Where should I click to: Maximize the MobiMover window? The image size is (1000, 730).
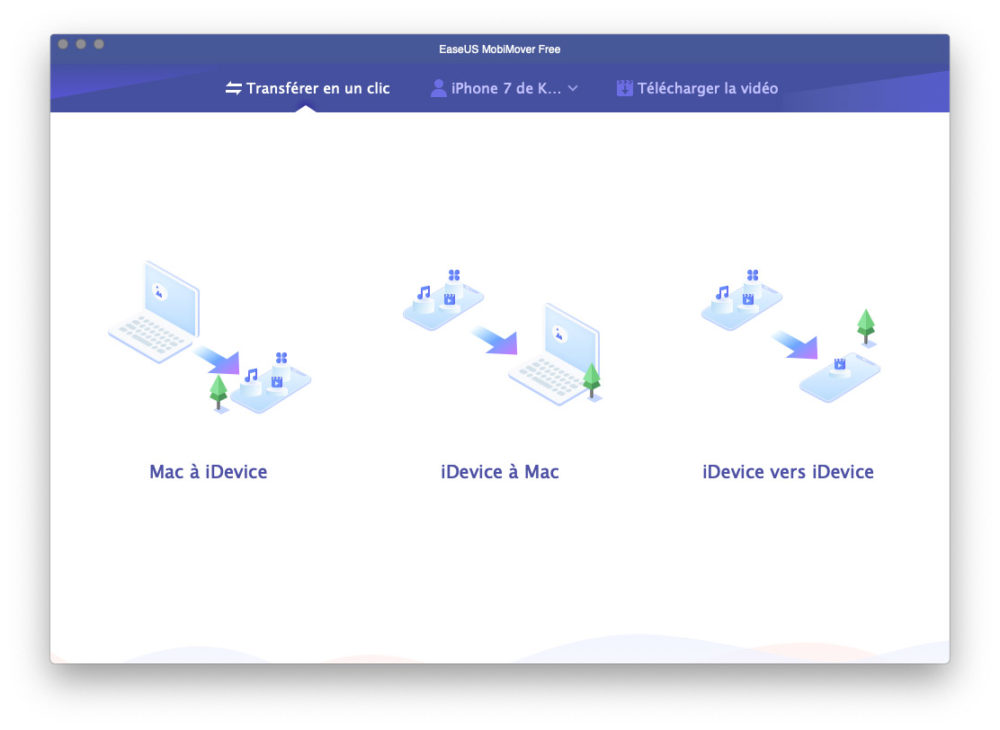point(99,45)
